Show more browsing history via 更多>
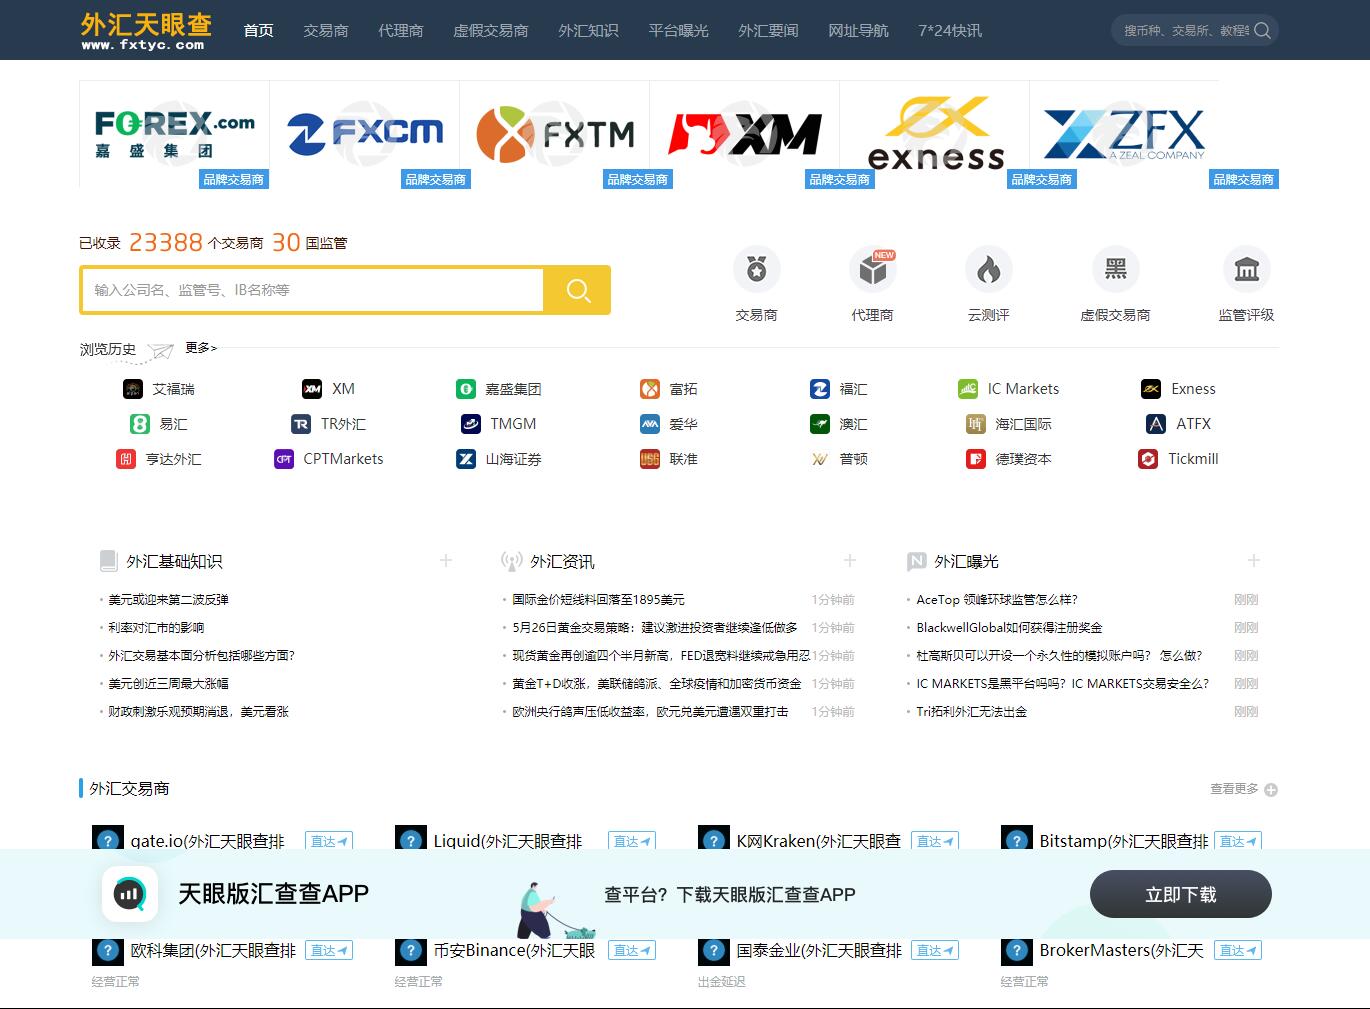1370x1009 pixels. coord(200,348)
